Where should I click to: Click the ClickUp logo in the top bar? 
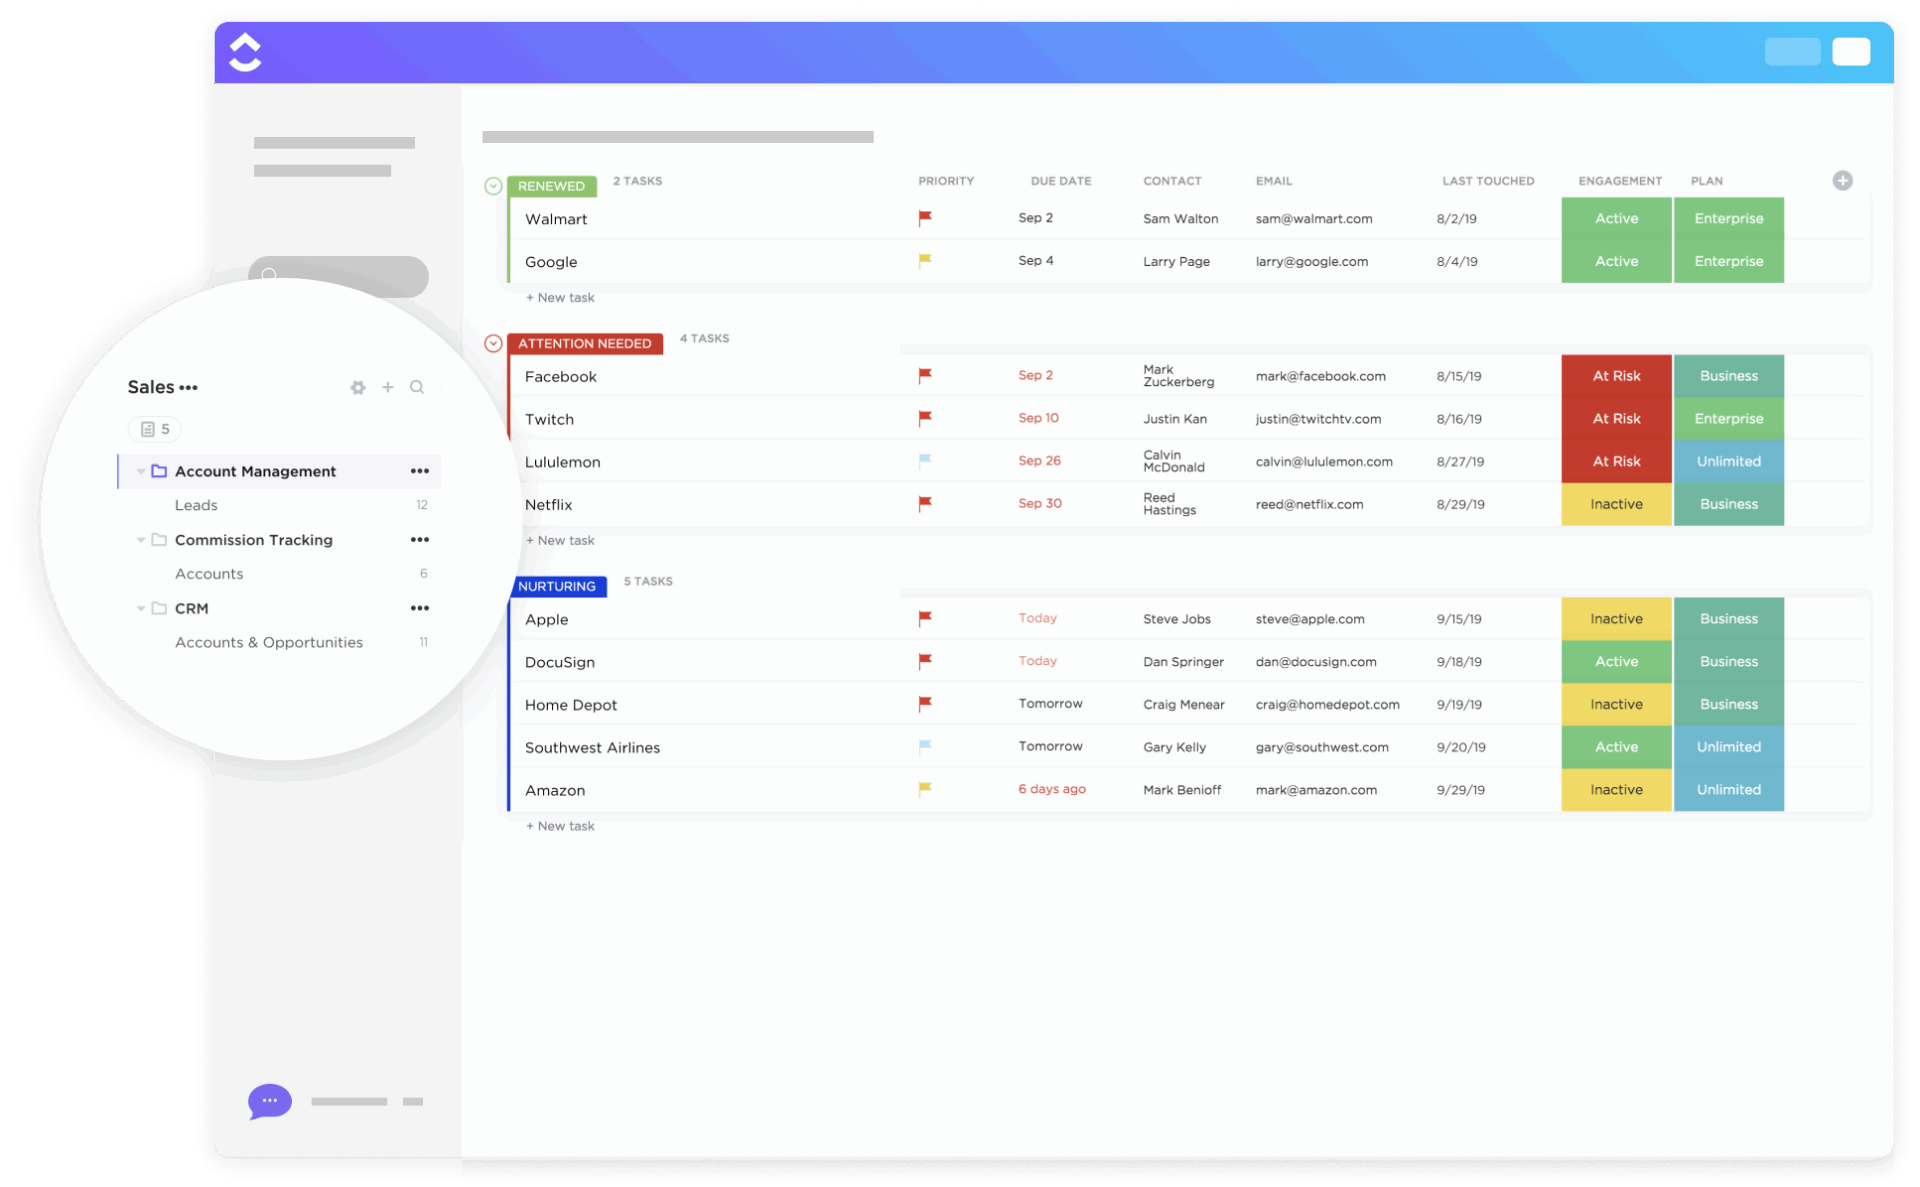tap(245, 51)
